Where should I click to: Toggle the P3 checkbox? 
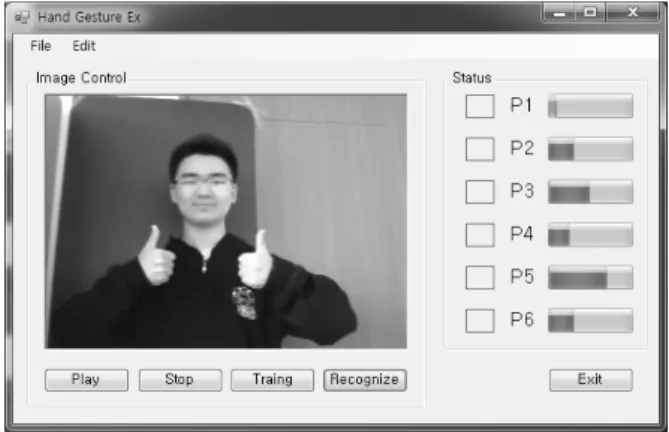pos(480,191)
